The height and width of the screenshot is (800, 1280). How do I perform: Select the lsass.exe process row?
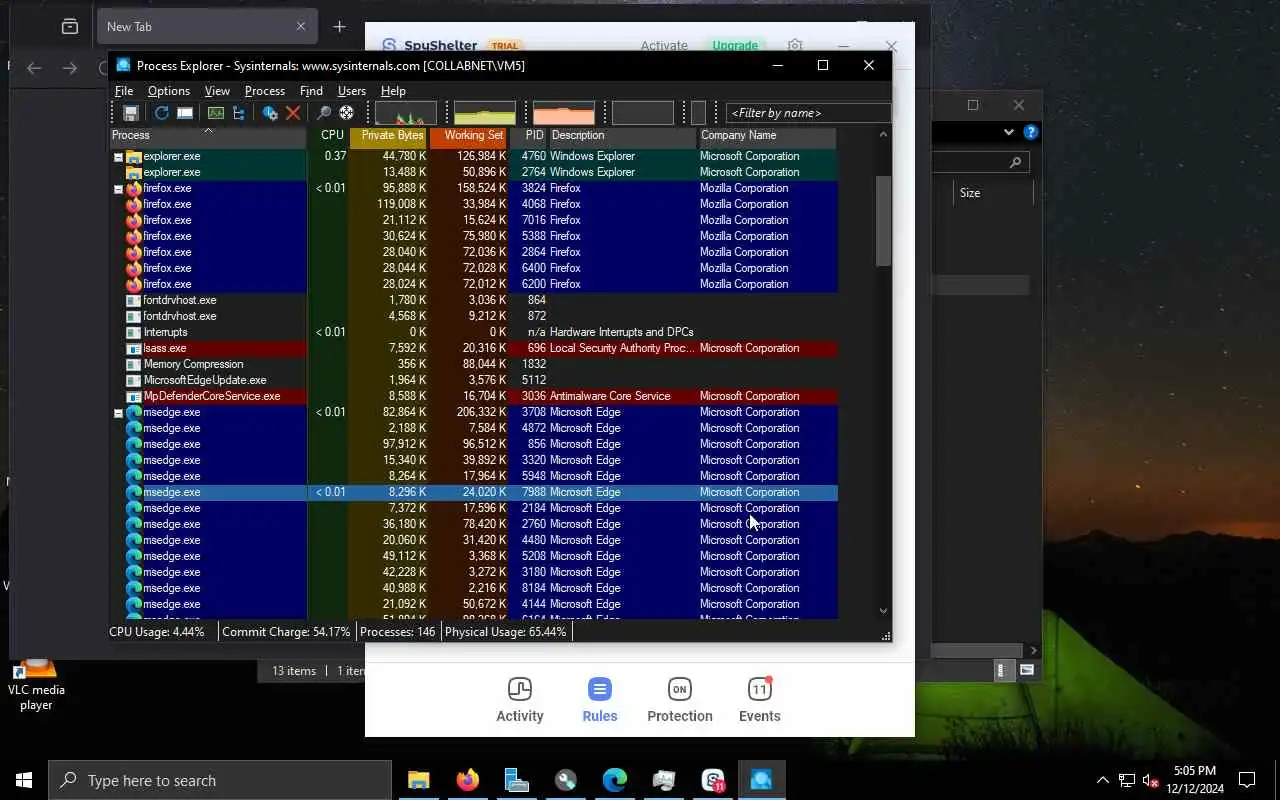[x=473, y=348]
